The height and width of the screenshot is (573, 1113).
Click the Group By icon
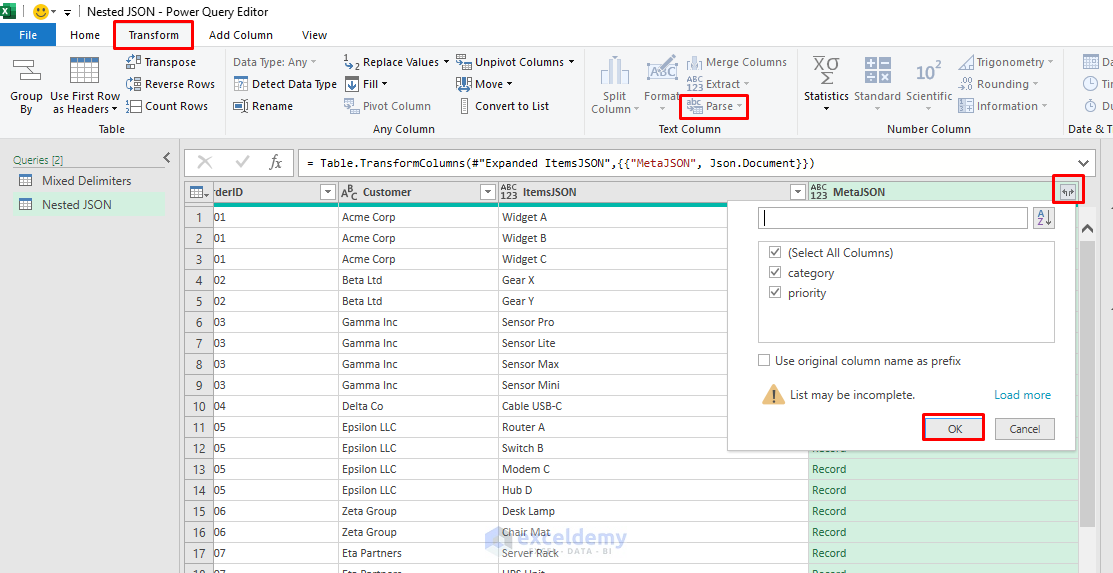(x=26, y=72)
